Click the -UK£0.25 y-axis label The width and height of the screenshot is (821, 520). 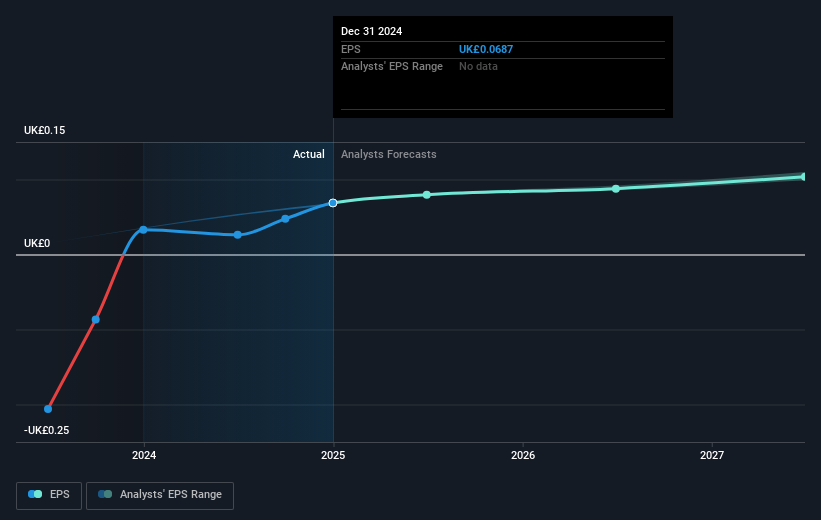(47, 430)
